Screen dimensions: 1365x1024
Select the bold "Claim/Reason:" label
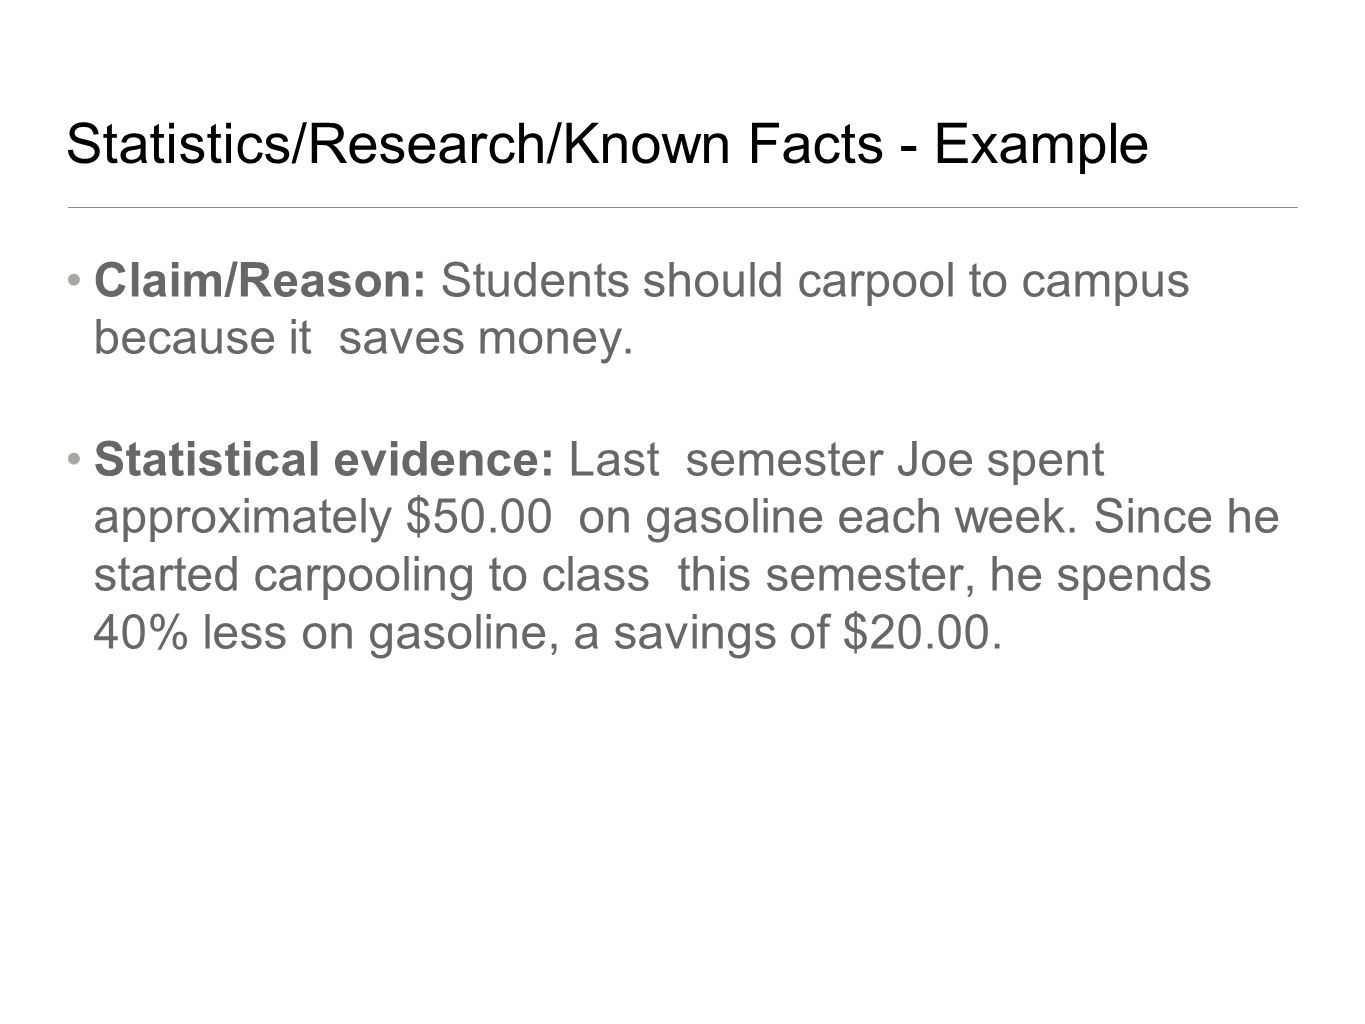click(x=261, y=281)
